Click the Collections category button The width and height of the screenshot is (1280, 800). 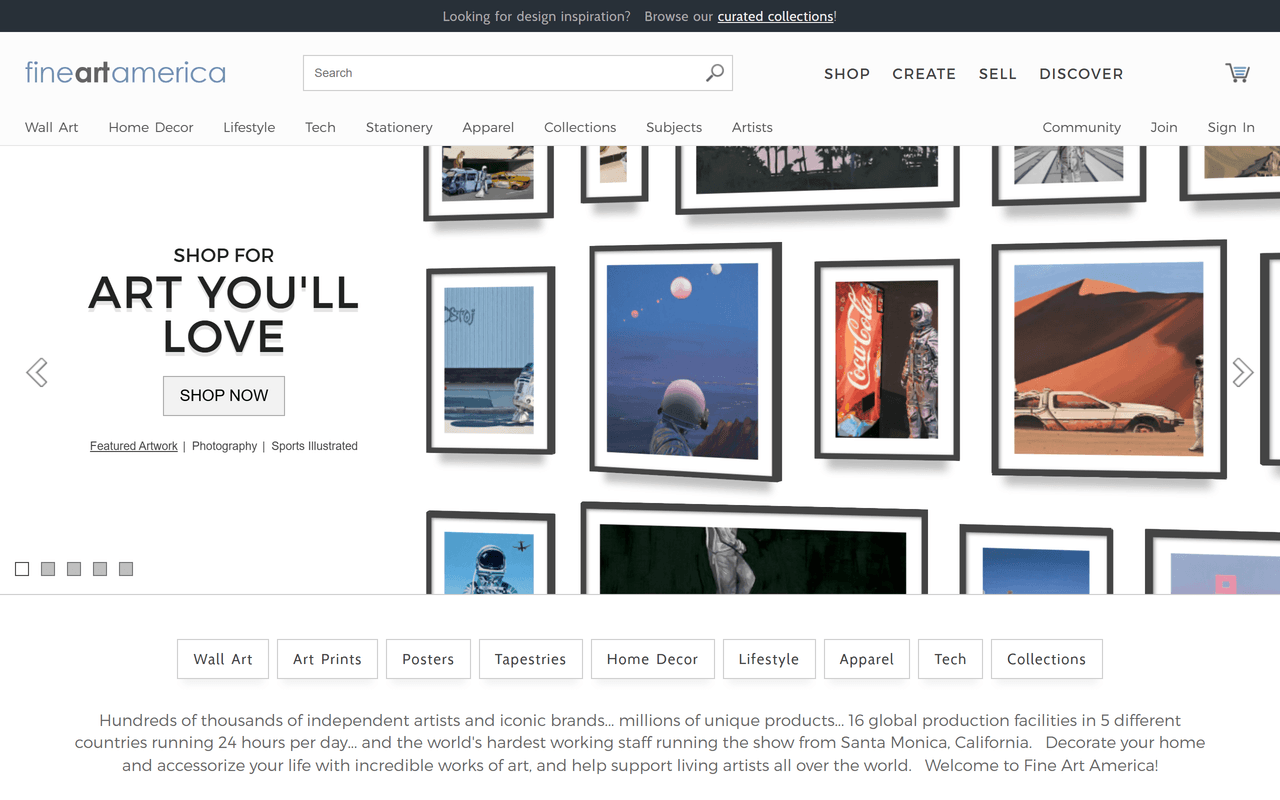pyautogui.click(x=1047, y=659)
